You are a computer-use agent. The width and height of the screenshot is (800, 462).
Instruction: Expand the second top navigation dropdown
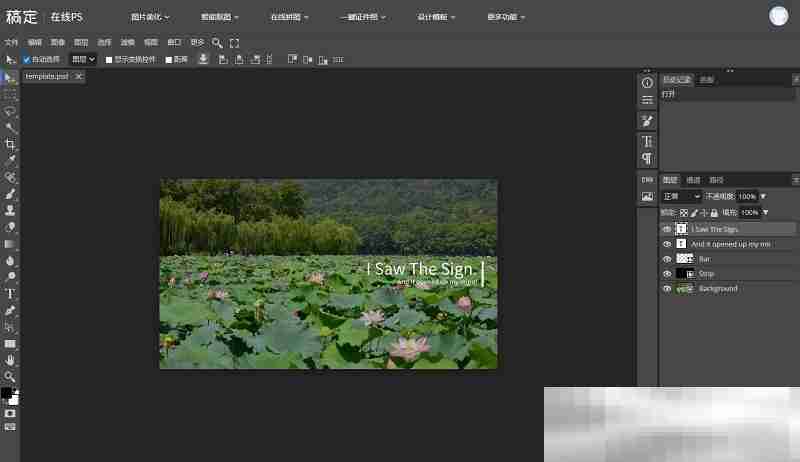[219, 17]
